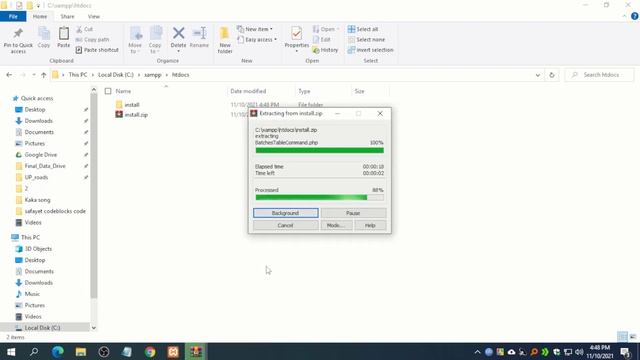Select Local Disk (C:) in navigation pane
The image size is (640, 360).
[x=42, y=328]
